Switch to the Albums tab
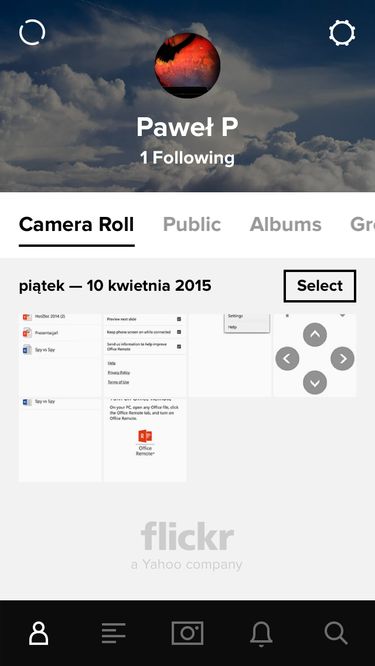The image size is (375, 666). 285,224
